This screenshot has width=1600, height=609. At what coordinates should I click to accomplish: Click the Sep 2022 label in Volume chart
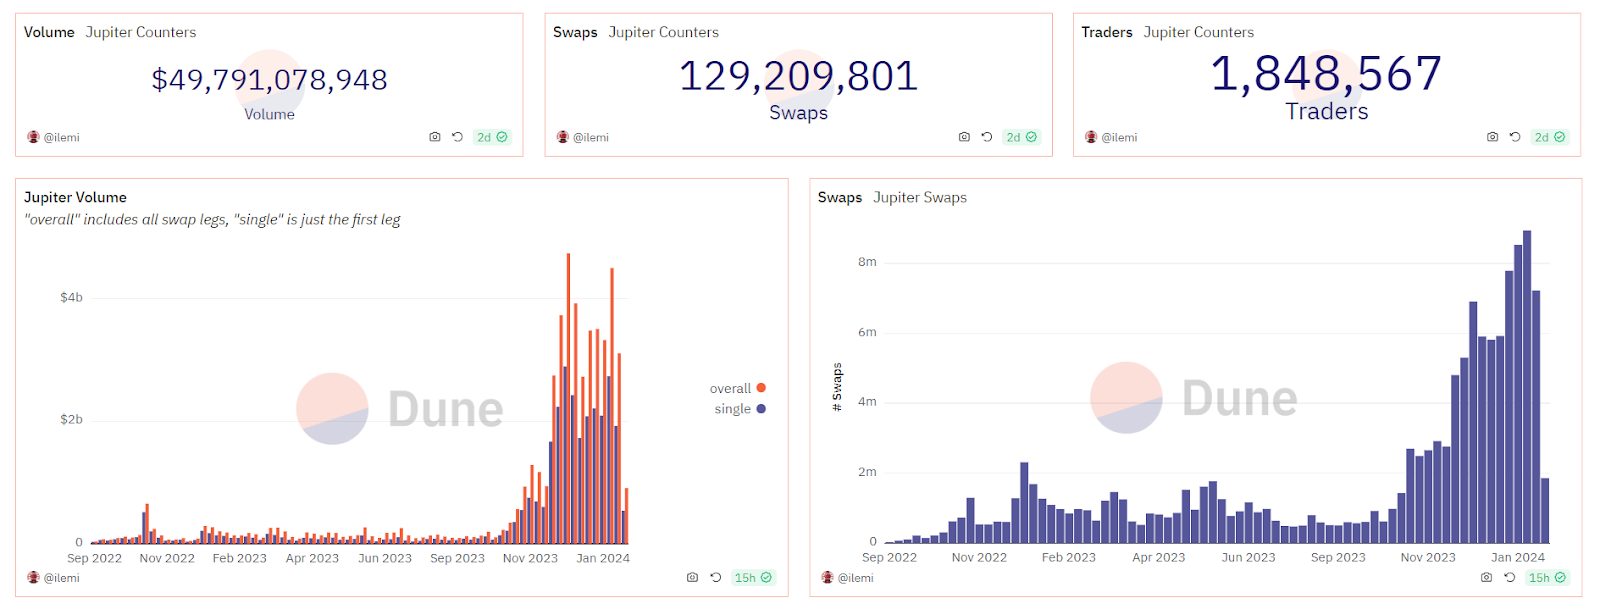click(94, 559)
